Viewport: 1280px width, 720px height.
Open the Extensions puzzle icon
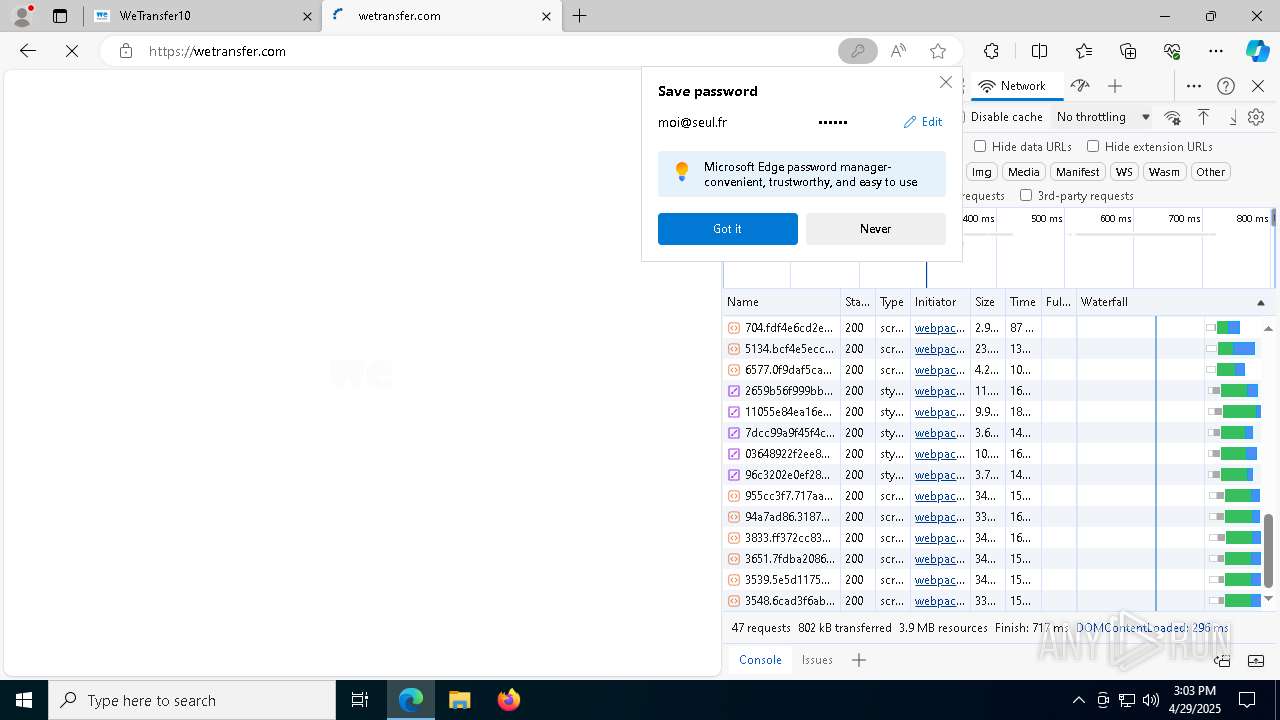click(991, 51)
